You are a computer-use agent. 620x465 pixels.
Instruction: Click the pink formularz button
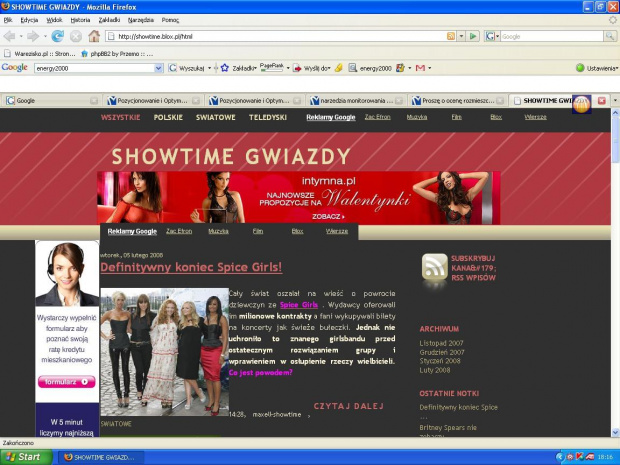tap(66, 382)
